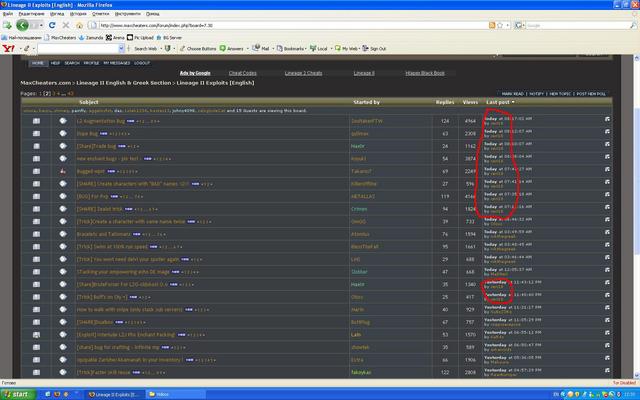Open the Yahoo toolbar Mail icon
Screen dimensions: 640x400
[264, 48]
